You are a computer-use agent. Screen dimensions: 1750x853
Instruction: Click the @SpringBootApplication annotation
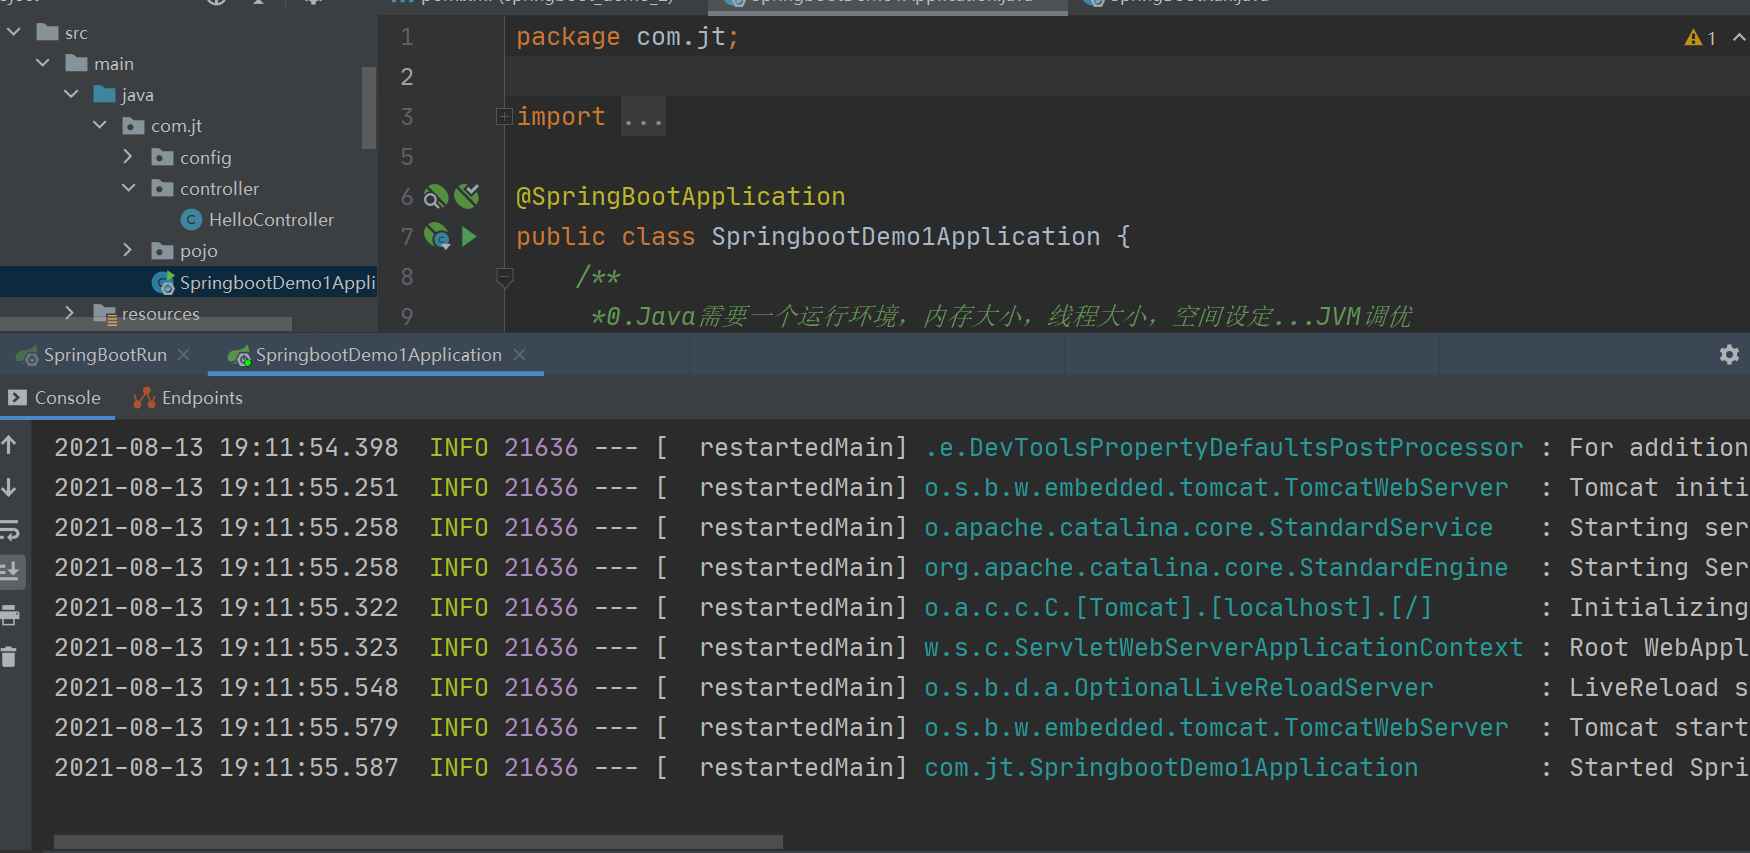[680, 197]
